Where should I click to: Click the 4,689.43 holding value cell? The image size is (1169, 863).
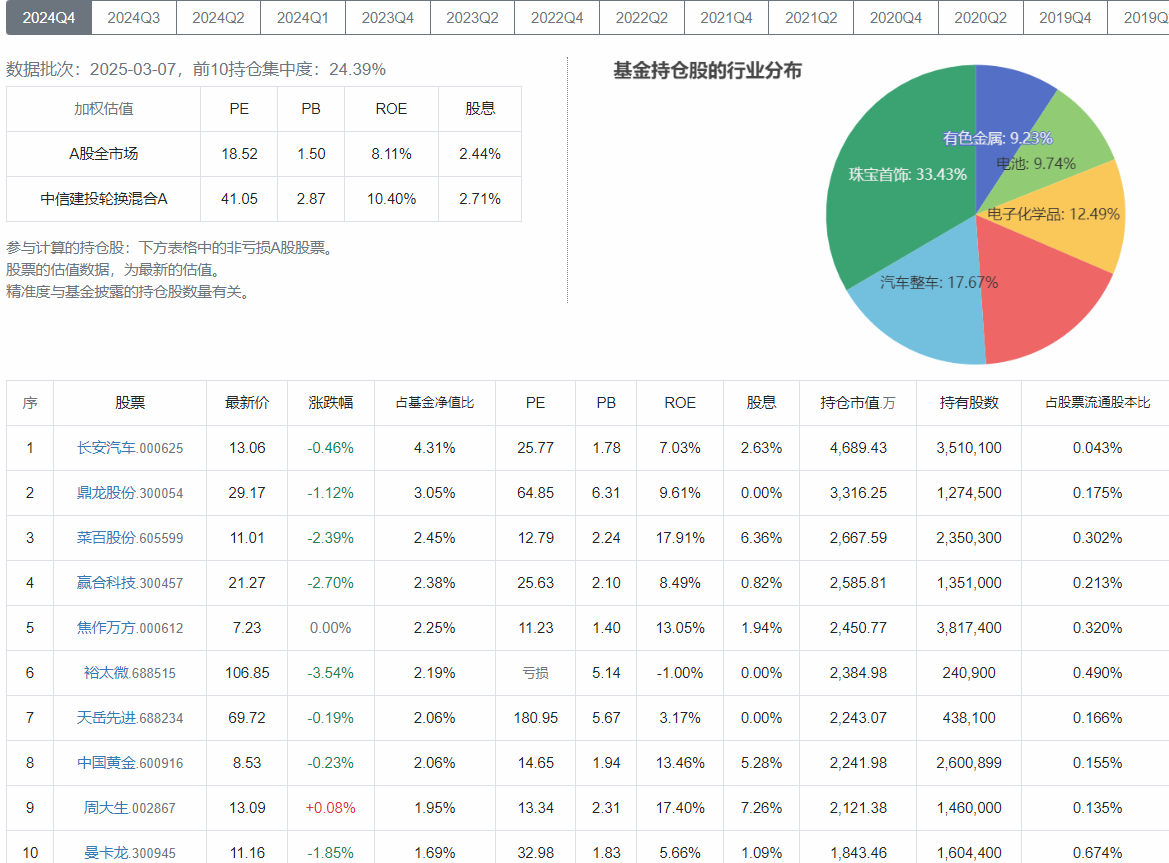pos(858,448)
